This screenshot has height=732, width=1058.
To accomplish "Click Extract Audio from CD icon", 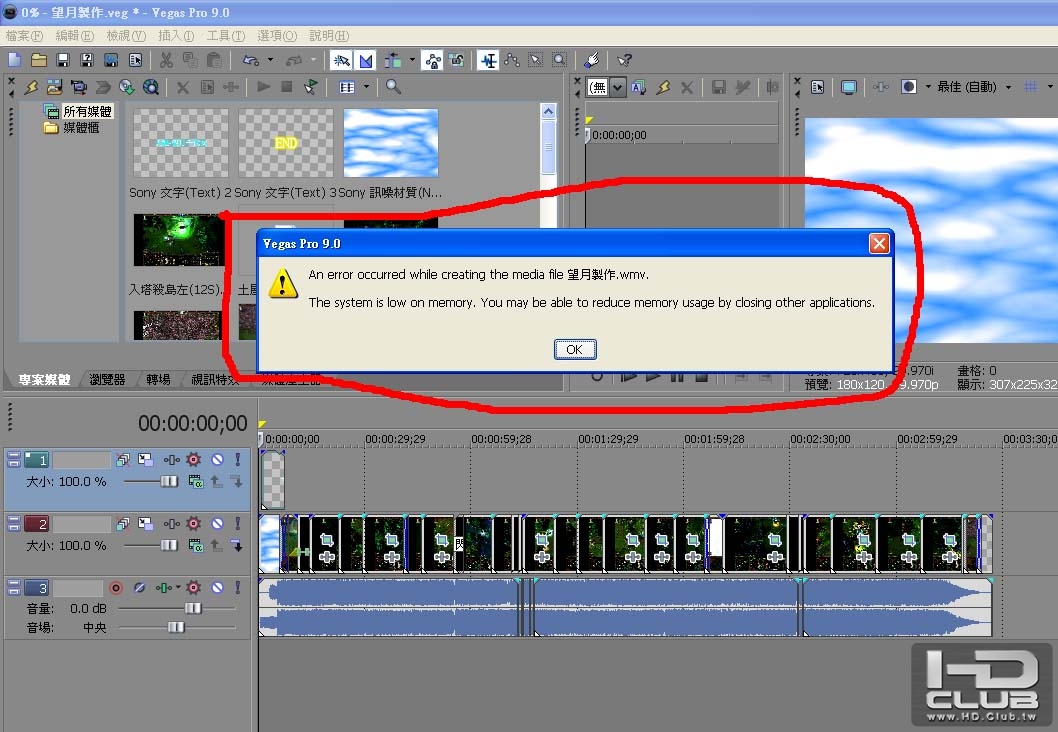I will pos(127,87).
